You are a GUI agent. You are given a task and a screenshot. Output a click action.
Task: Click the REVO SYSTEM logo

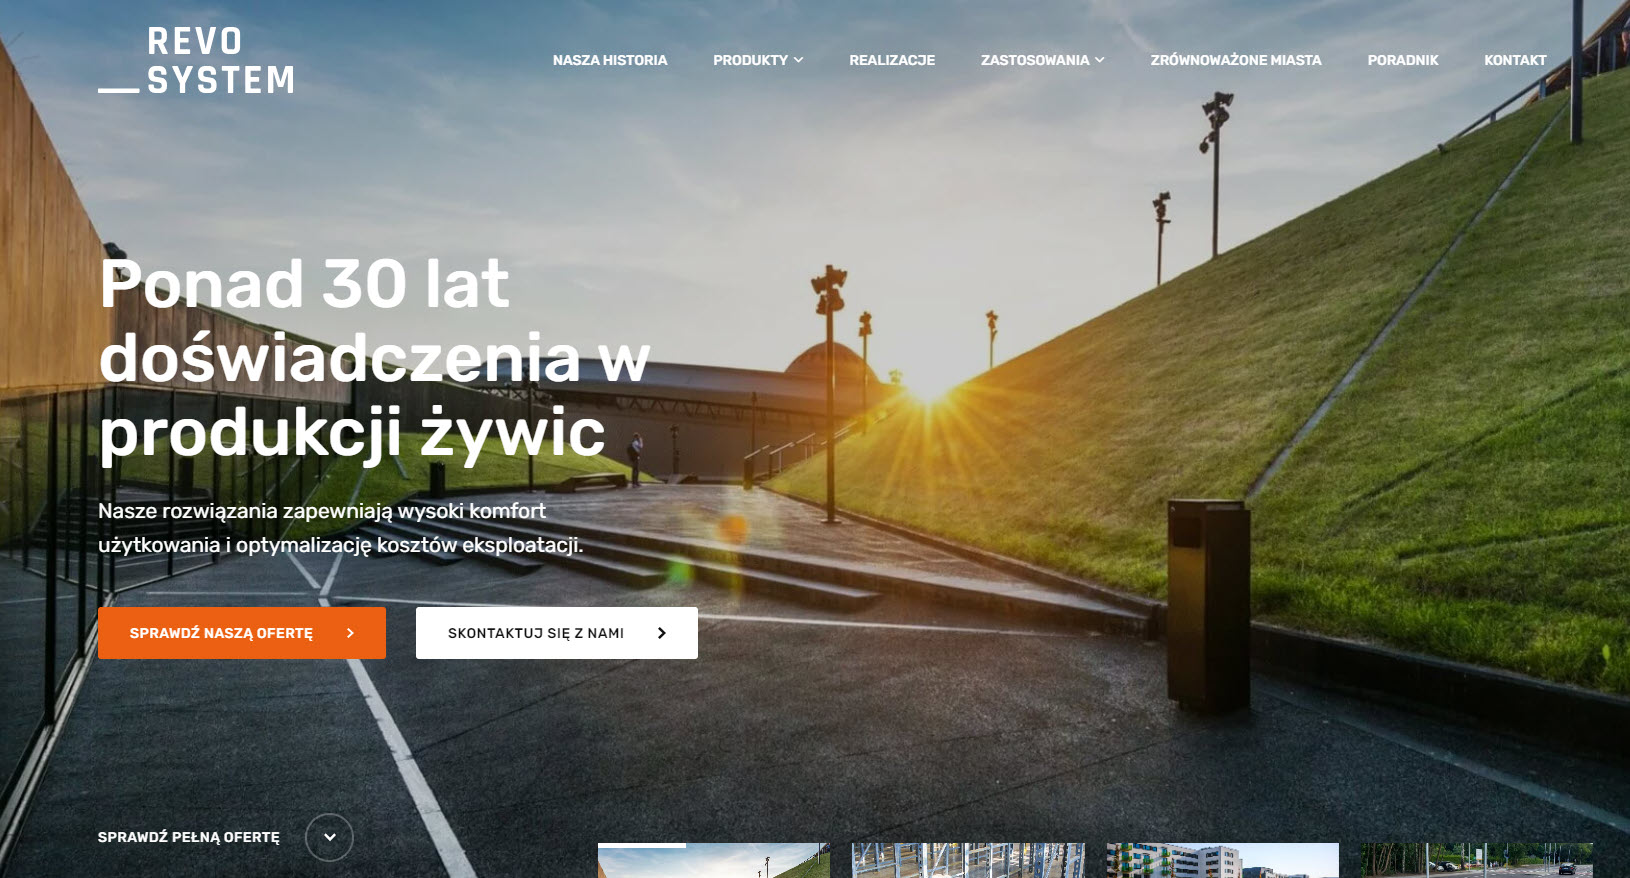[197, 60]
